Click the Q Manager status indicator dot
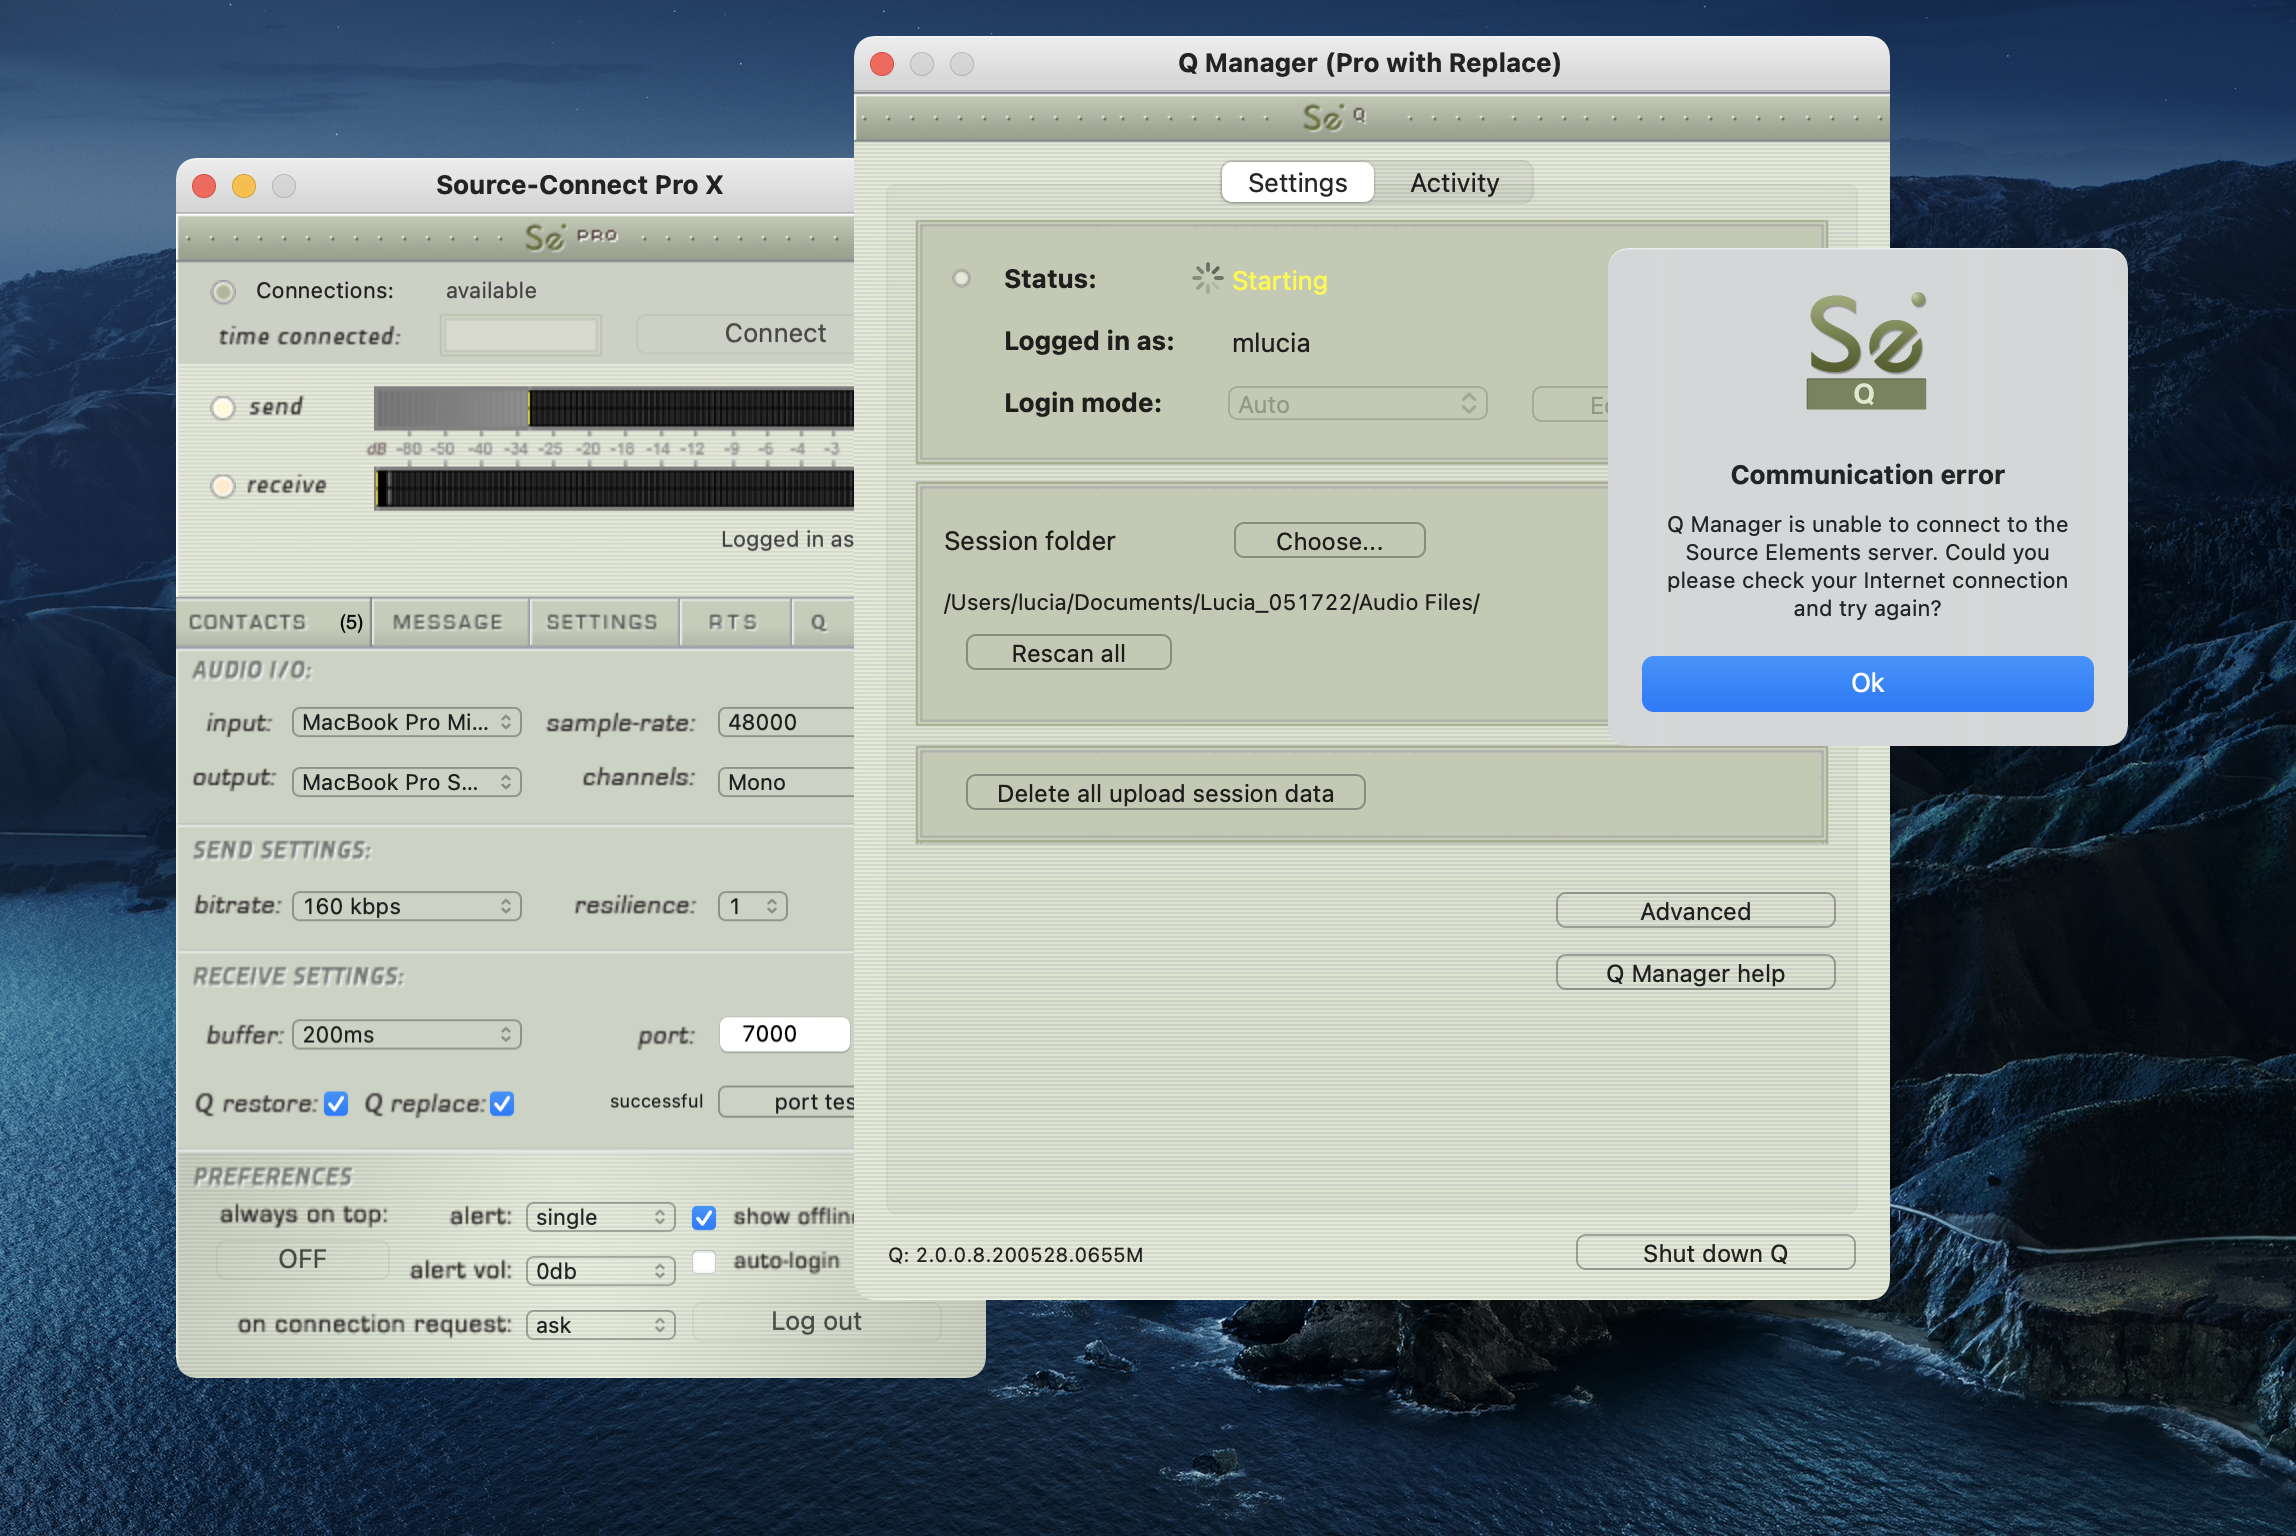 pyautogui.click(x=961, y=279)
